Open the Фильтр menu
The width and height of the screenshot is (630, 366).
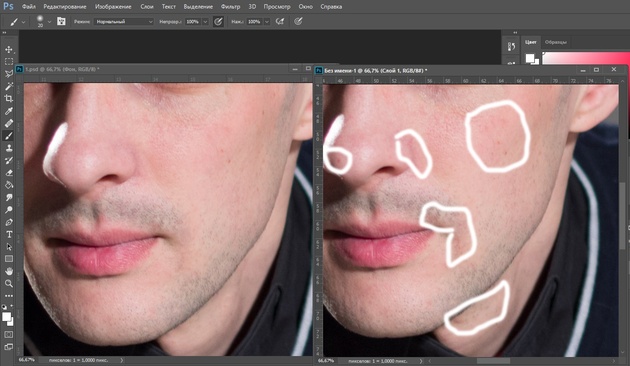tap(230, 6)
